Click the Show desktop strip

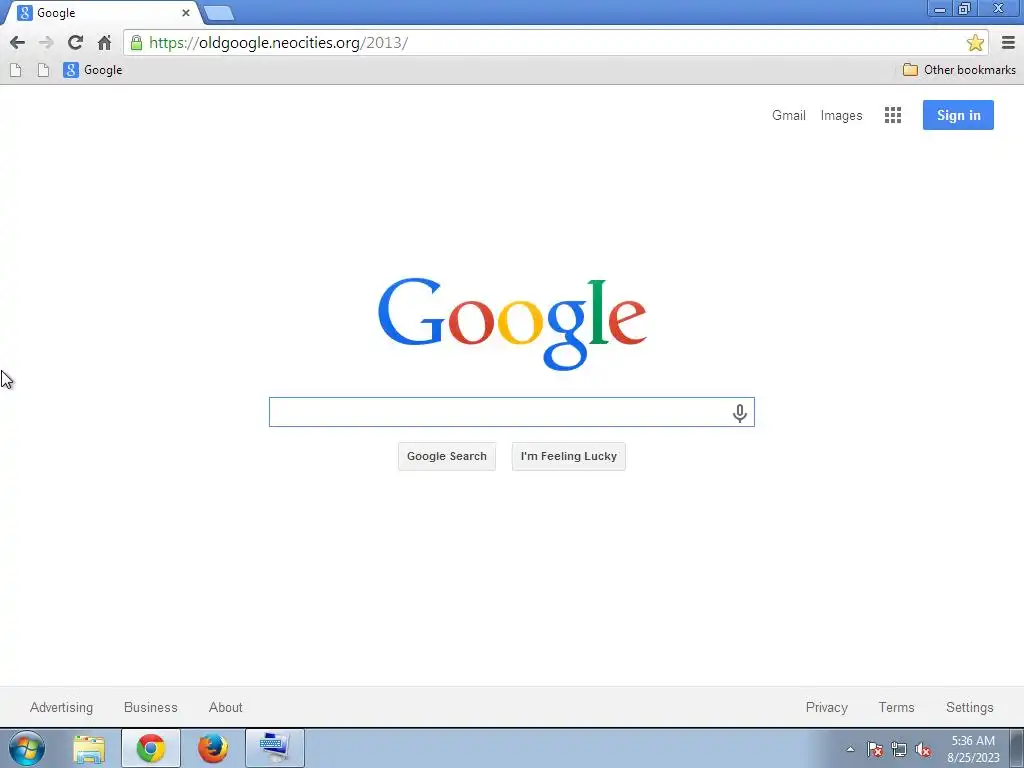(1017, 748)
